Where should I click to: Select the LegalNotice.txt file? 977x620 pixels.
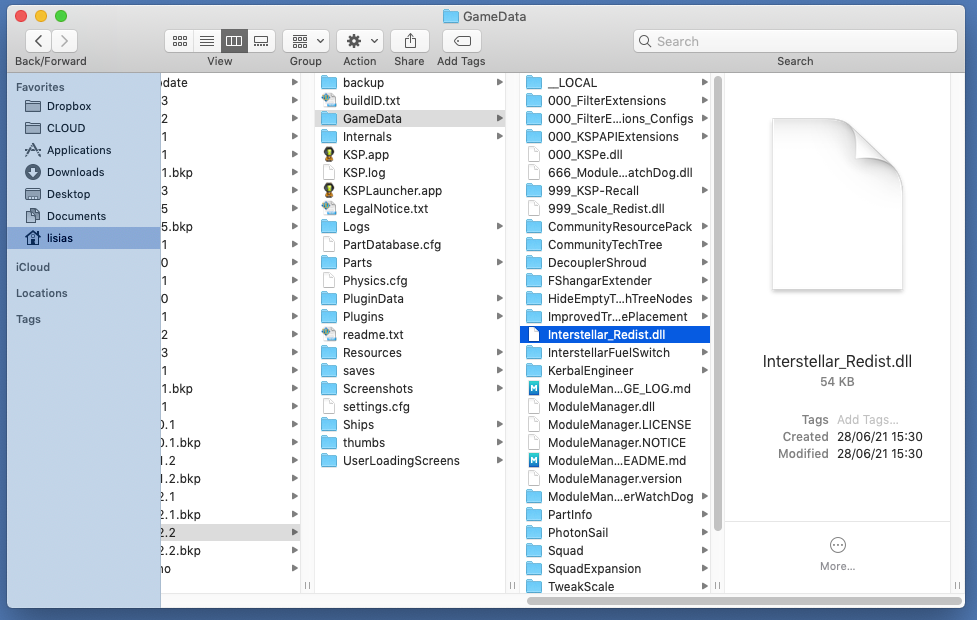pos(410,209)
